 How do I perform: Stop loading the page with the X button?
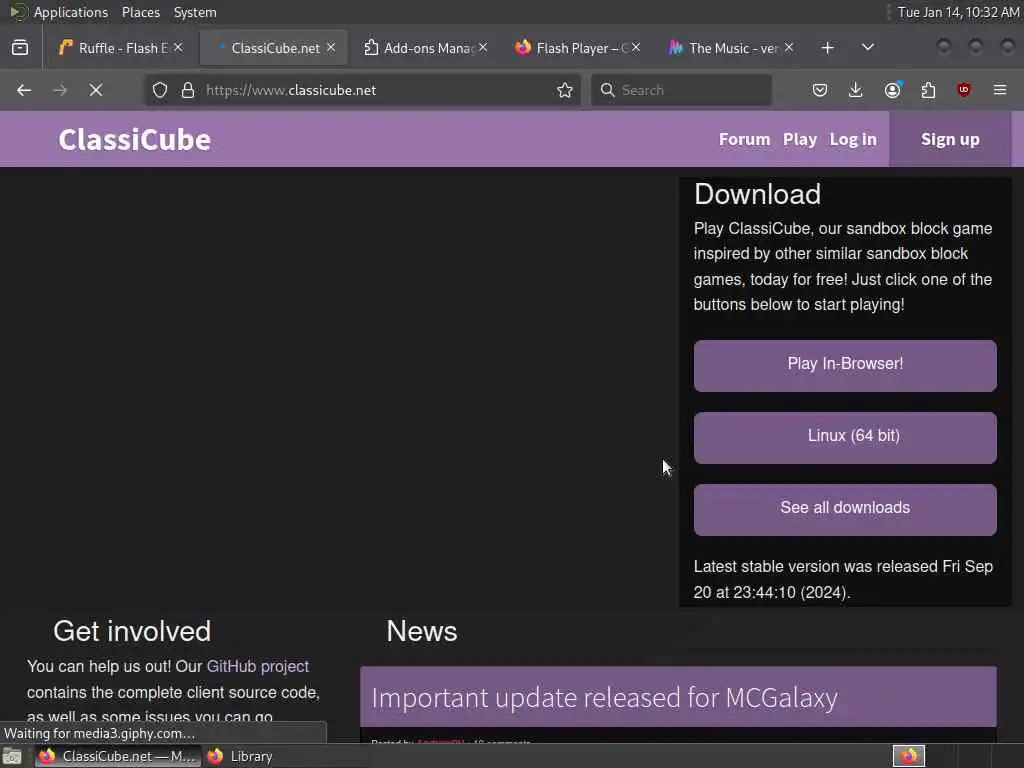(96, 90)
